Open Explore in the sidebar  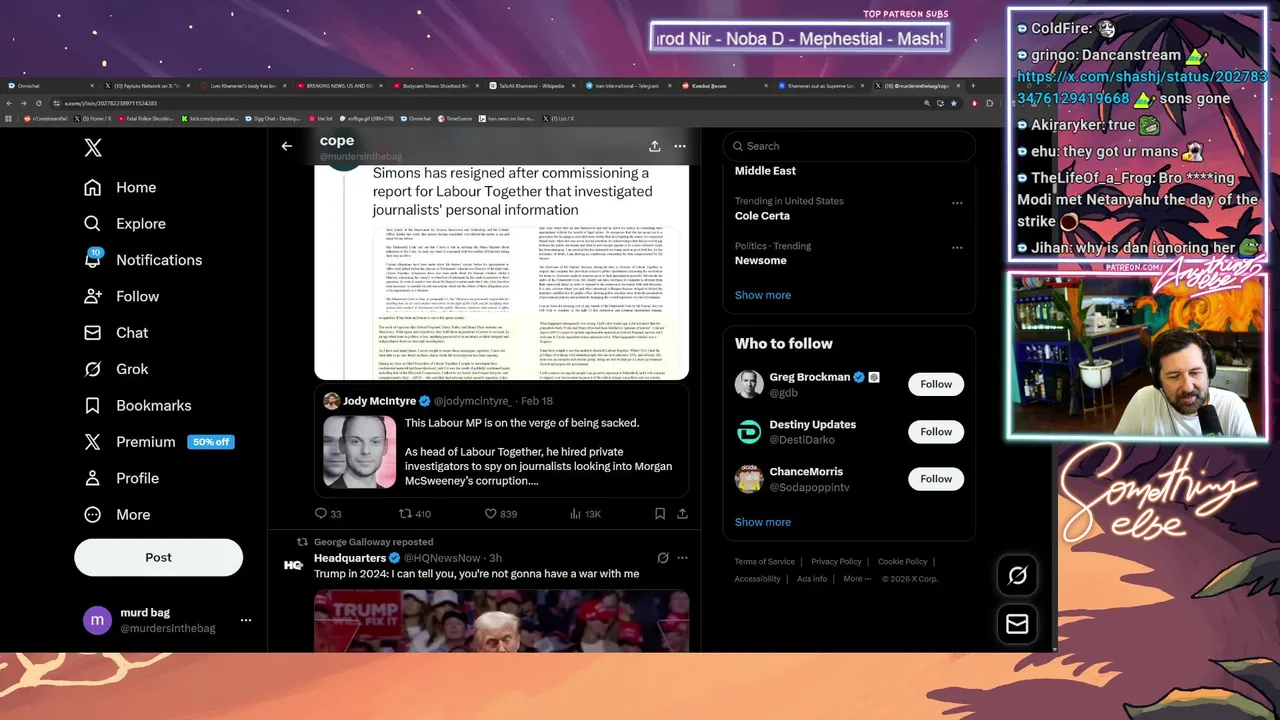(x=125, y=223)
